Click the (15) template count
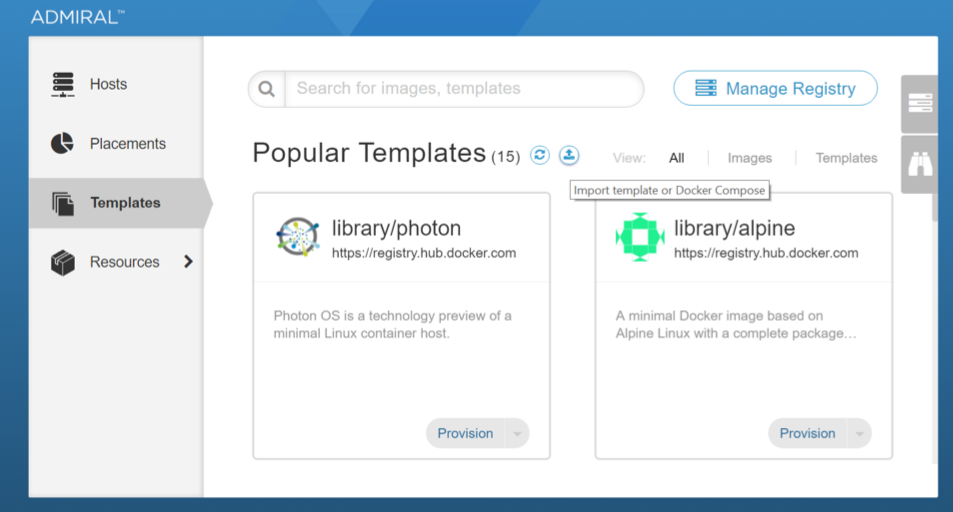 point(506,157)
